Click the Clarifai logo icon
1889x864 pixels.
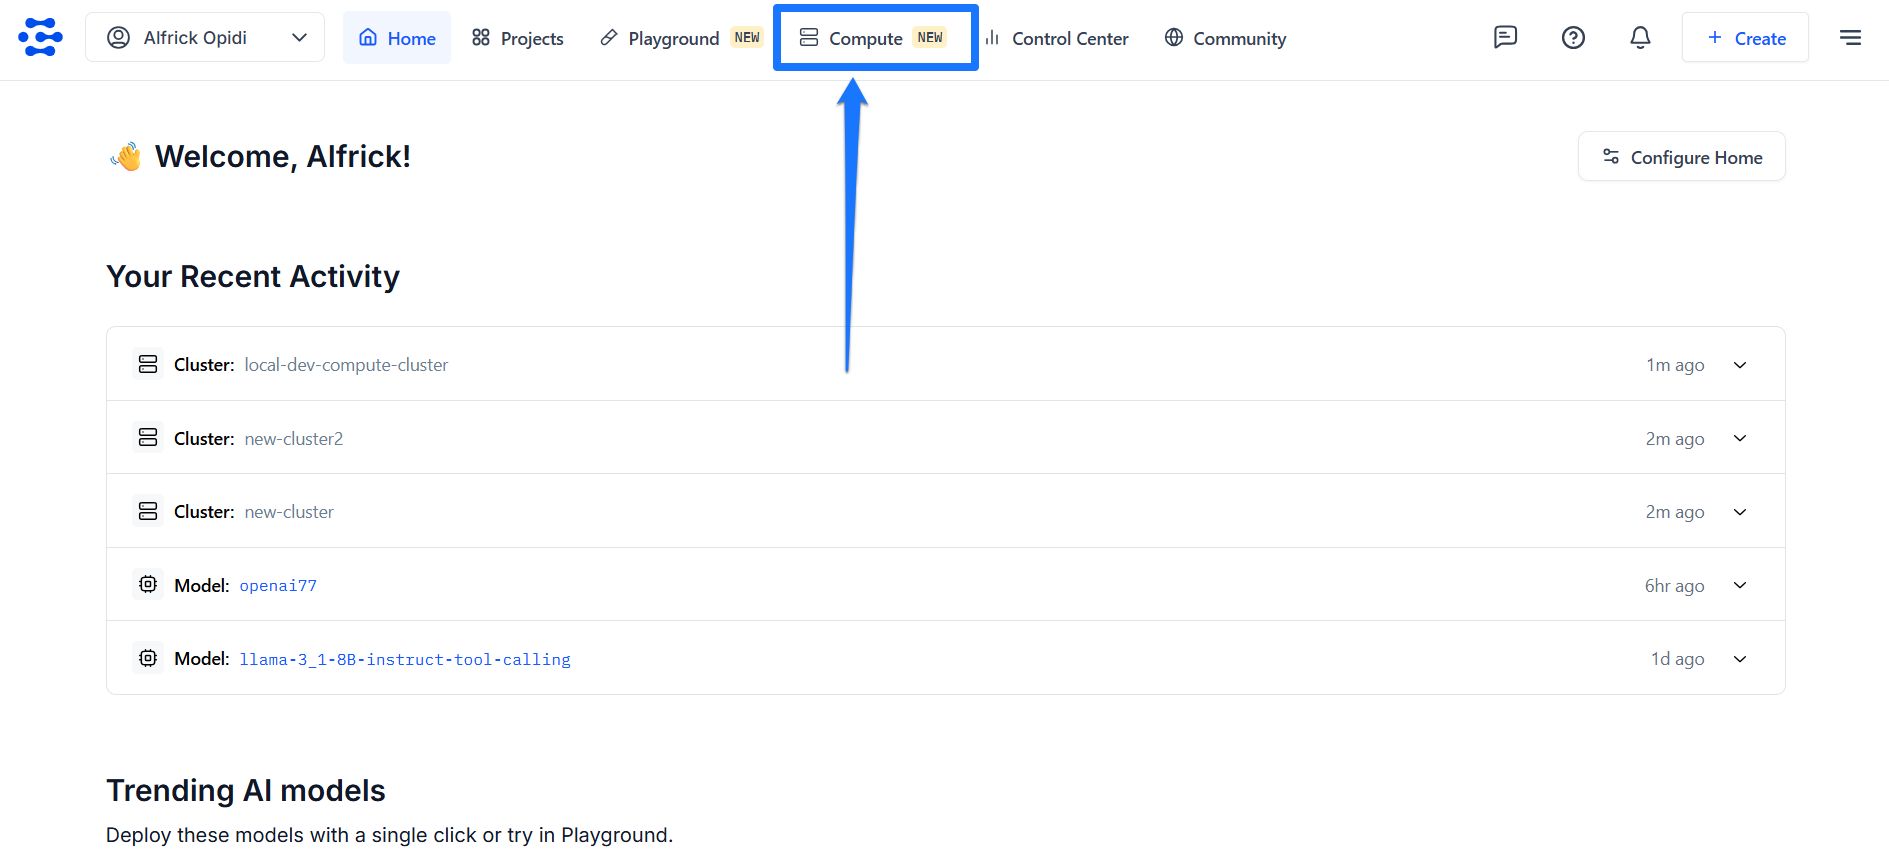40,37
